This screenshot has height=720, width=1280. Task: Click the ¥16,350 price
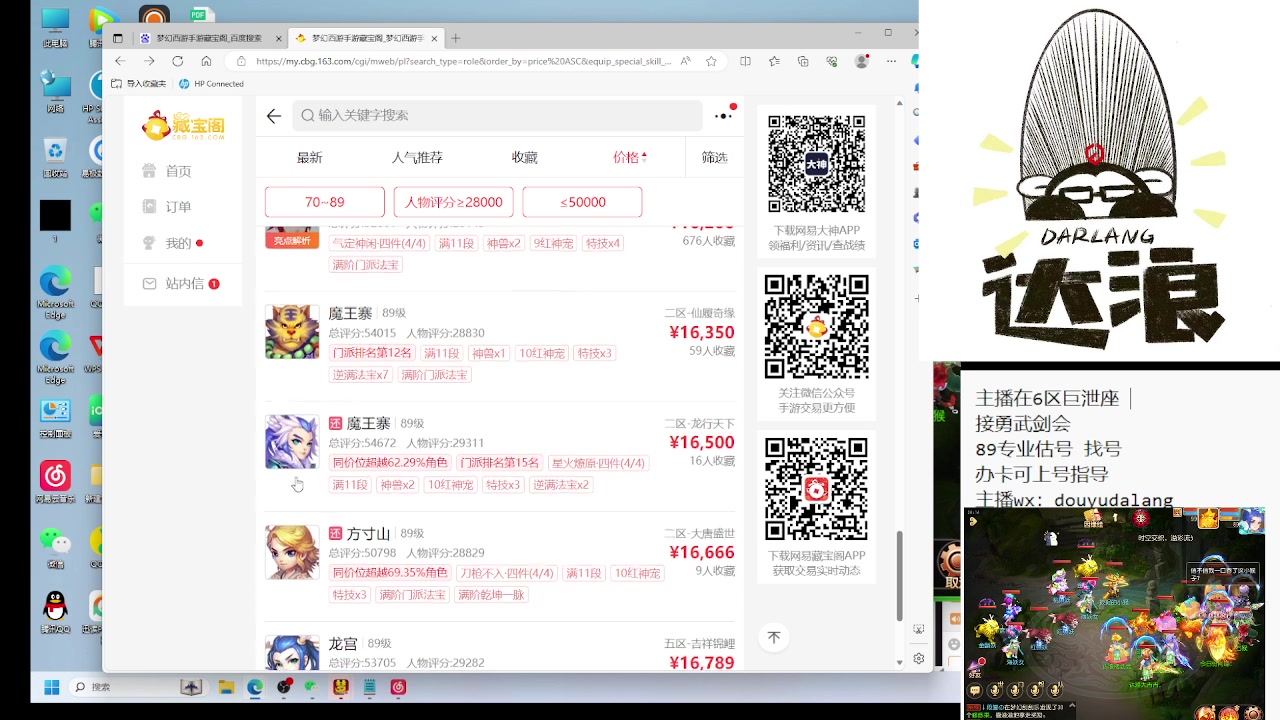click(702, 333)
